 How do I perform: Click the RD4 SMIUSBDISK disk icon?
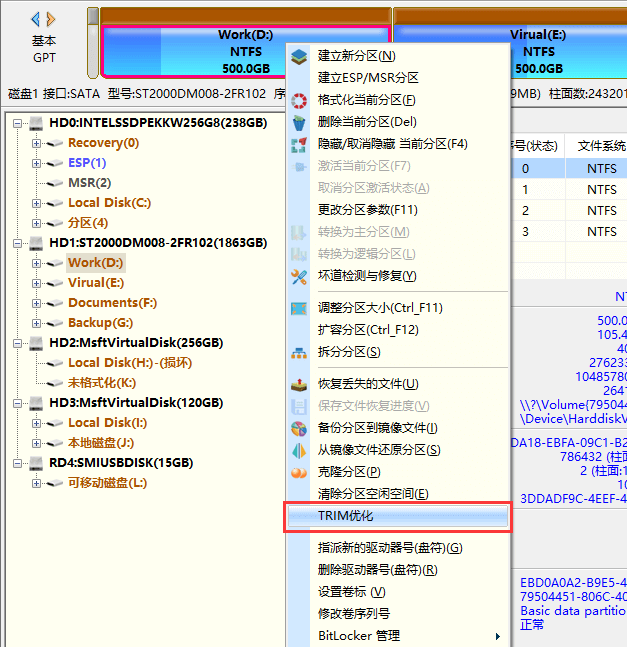(x=36, y=463)
